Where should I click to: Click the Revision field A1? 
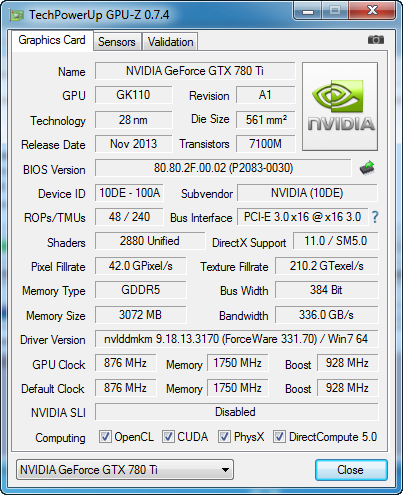coord(265,95)
